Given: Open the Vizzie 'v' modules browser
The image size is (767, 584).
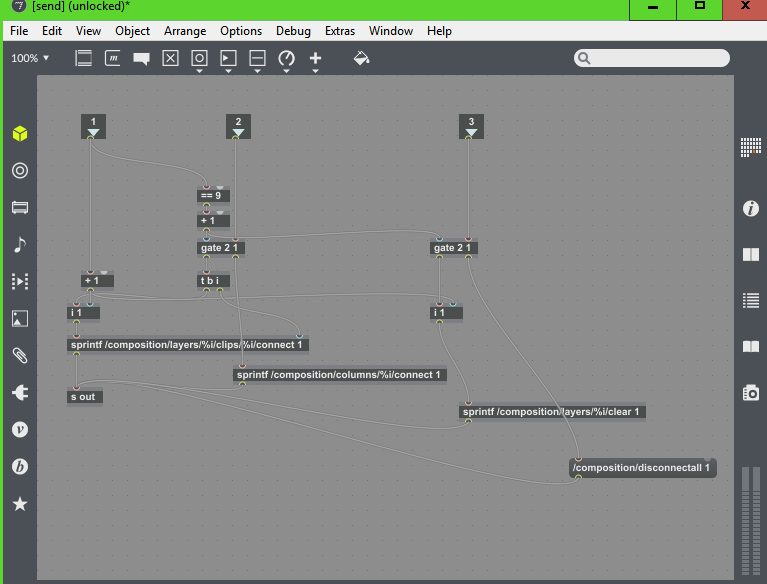Looking at the screenshot, I should tap(19, 429).
